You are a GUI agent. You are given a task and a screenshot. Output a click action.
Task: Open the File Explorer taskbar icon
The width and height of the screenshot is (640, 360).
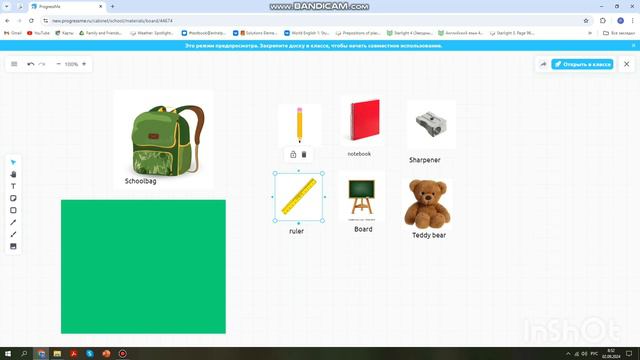tap(57, 353)
